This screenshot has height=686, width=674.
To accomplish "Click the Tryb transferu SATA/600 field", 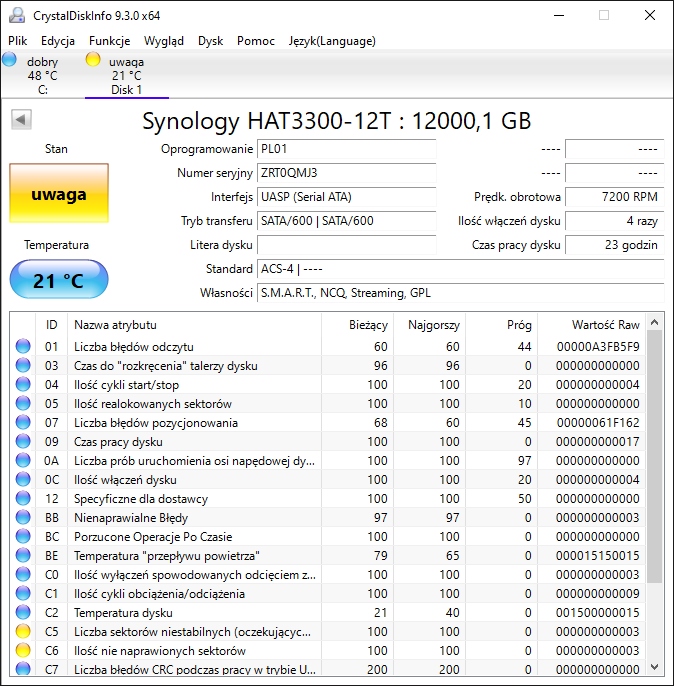I will click(x=346, y=220).
